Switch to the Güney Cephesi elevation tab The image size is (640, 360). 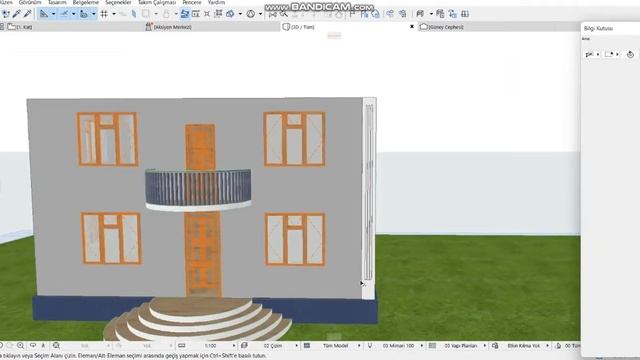pyautogui.click(x=498, y=27)
